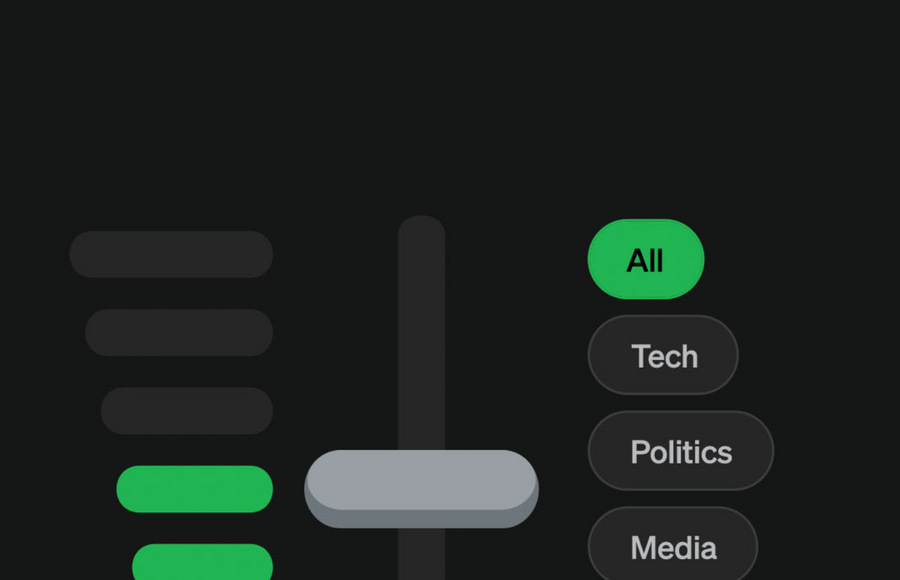Select the lowest green bar
The image size is (900, 580).
tap(203, 563)
